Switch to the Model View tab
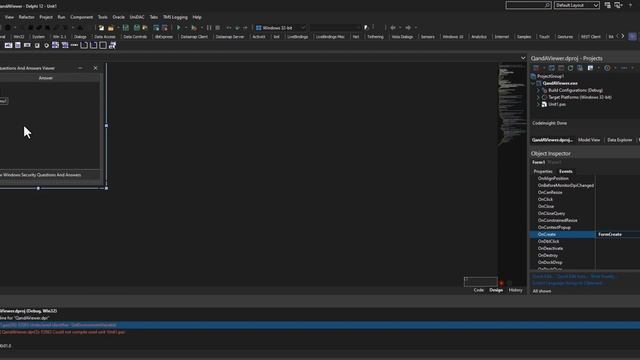 pyautogui.click(x=589, y=140)
